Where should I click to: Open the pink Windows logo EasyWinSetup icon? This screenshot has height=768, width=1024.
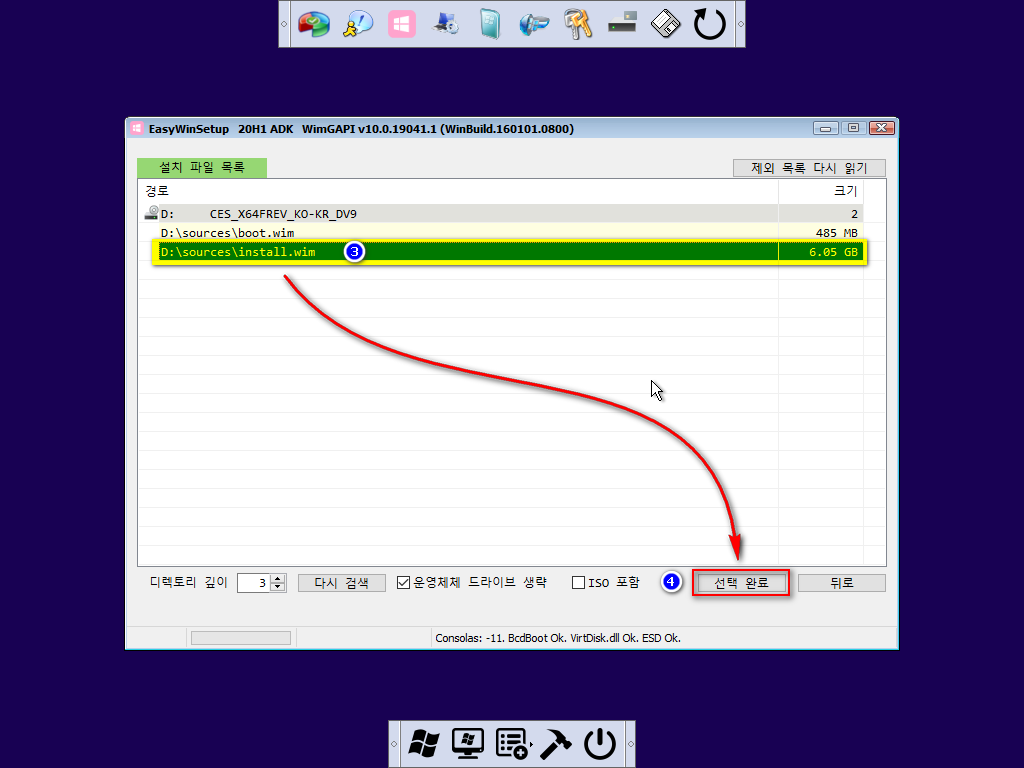[x=402, y=24]
